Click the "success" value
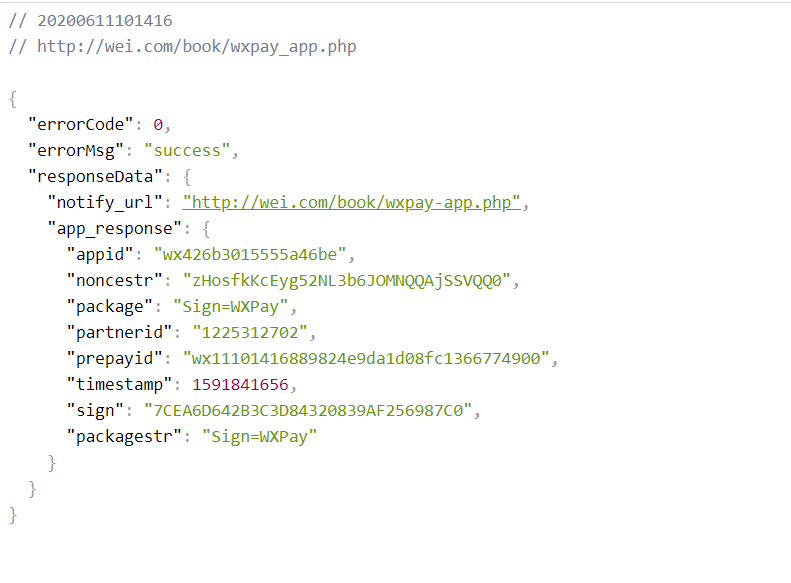This screenshot has height=583, width=791. 187,151
